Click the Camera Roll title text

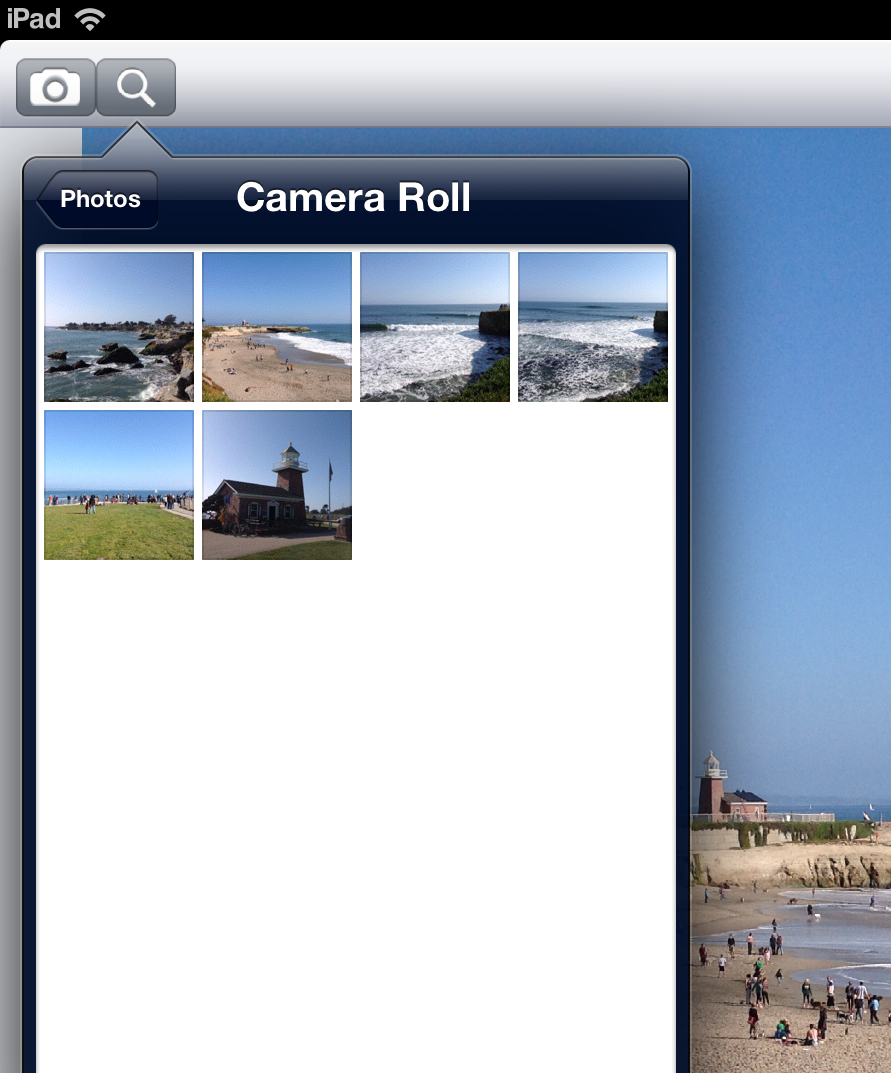(x=354, y=198)
